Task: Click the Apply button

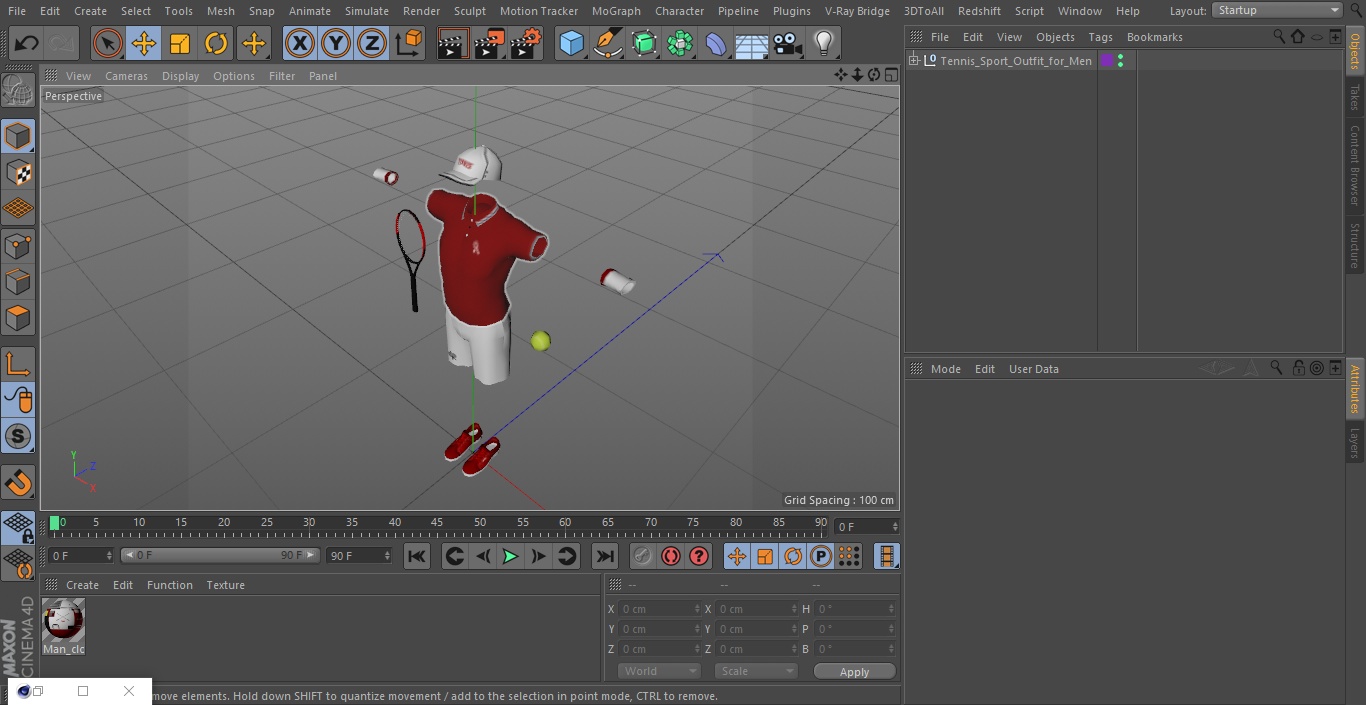Action: pyautogui.click(x=854, y=671)
